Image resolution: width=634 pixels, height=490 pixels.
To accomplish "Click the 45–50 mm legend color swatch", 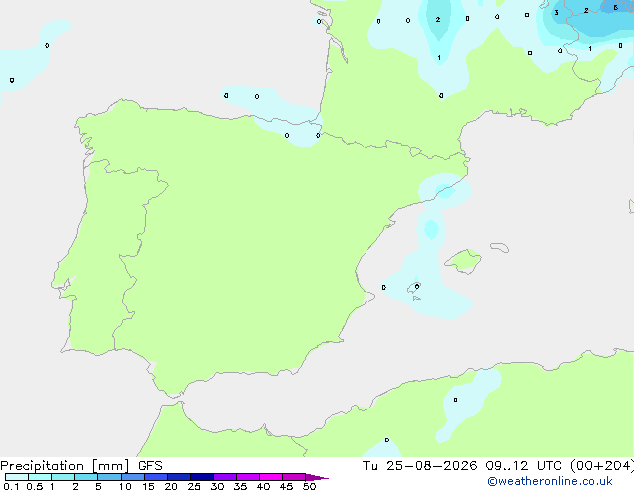I will point(294,477).
